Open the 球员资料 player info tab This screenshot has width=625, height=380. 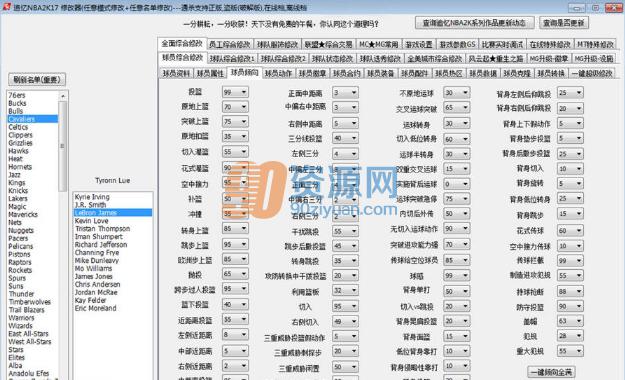pos(176,73)
